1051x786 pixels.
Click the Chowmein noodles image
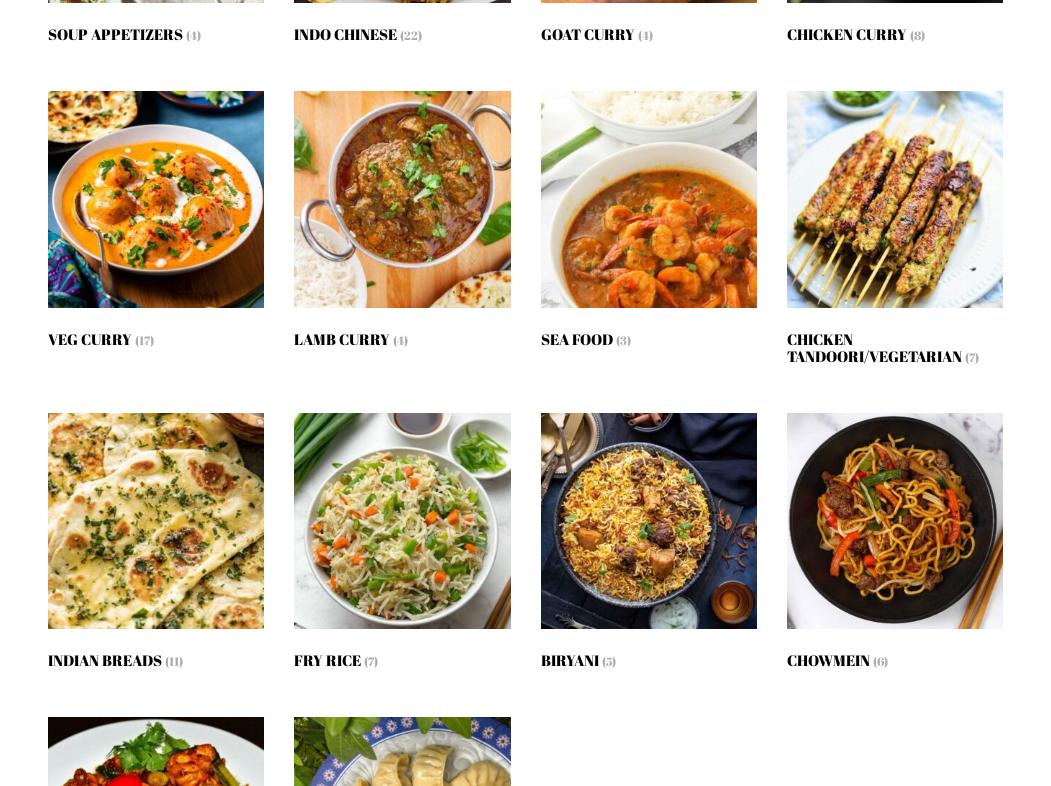pyautogui.click(x=895, y=521)
